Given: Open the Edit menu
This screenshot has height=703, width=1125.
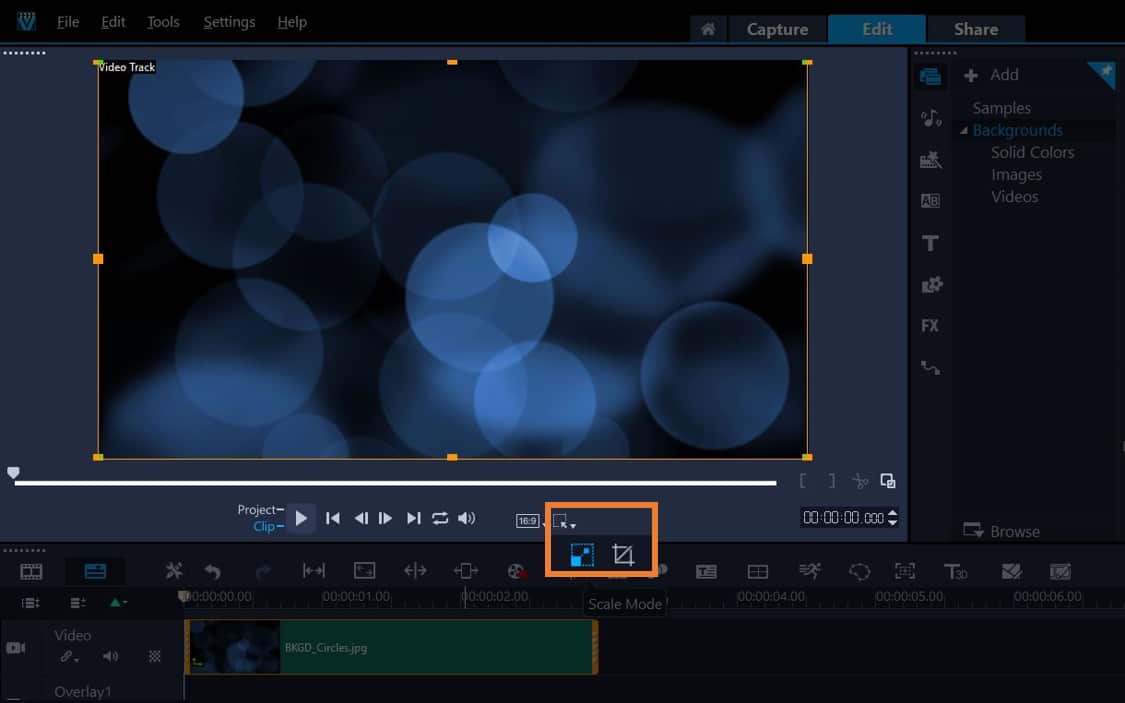Looking at the screenshot, I should (x=113, y=22).
